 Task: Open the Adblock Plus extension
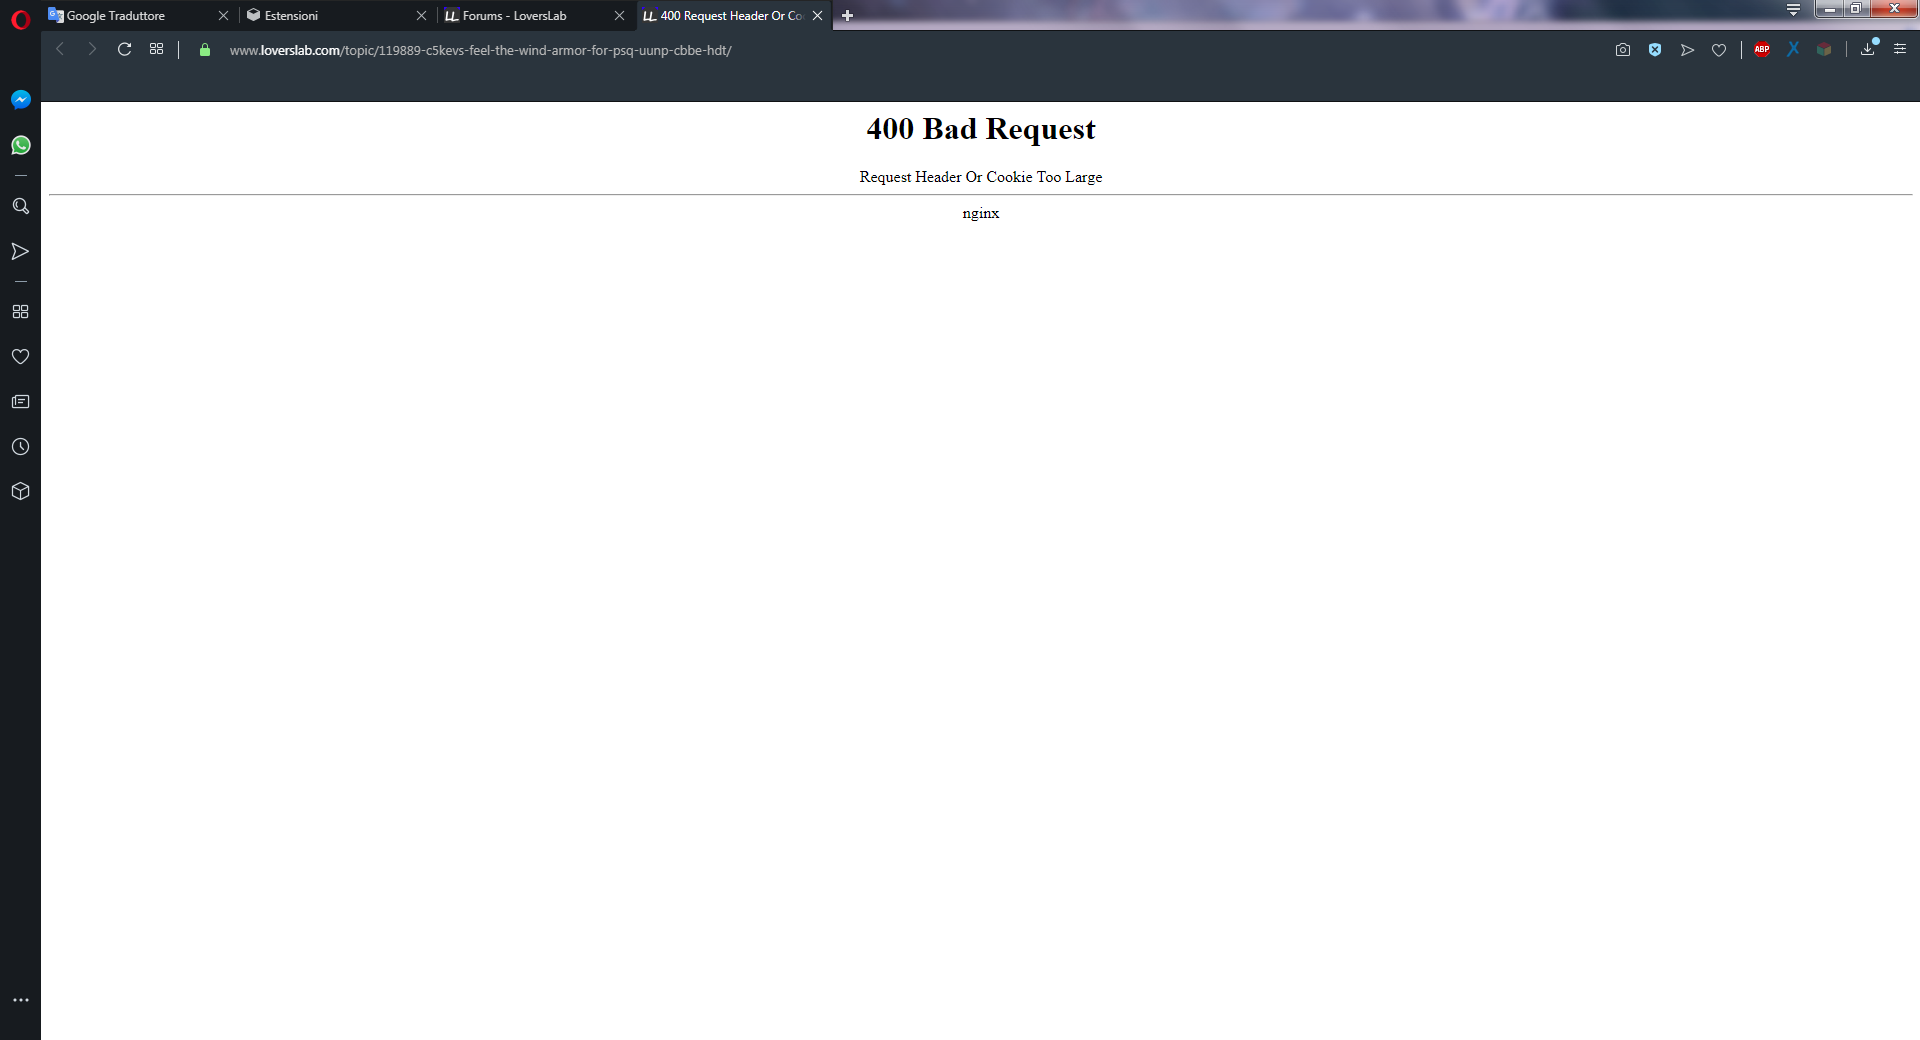coord(1762,49)
